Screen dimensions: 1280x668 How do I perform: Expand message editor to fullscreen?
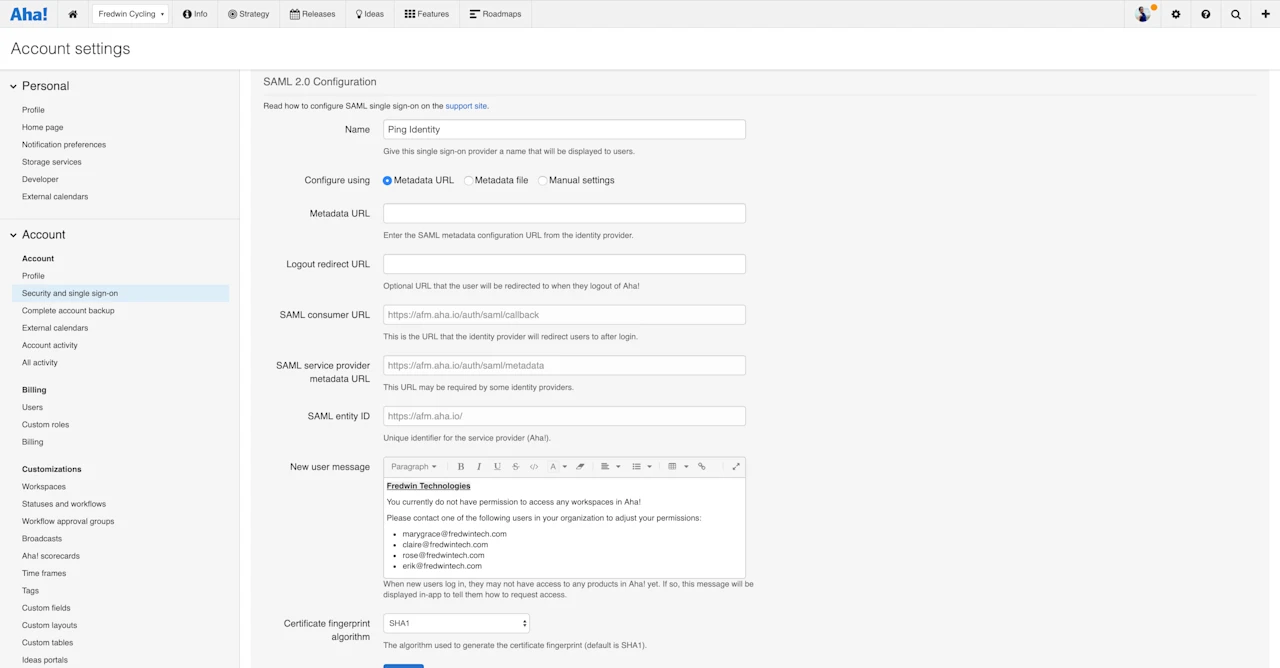click(x=736, y=467)
